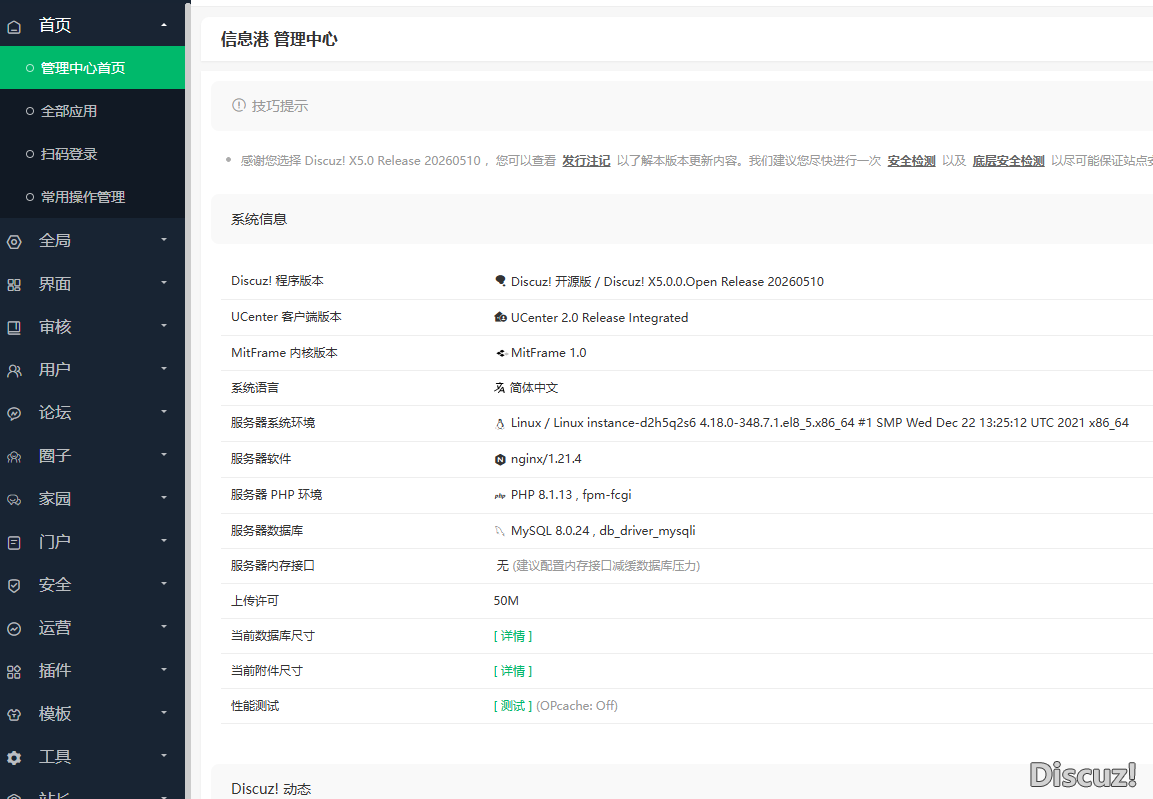Open the 首页 menu label
Image resolution: width=1153 pixels, height=799 pixels.
[x=55, y=26]
